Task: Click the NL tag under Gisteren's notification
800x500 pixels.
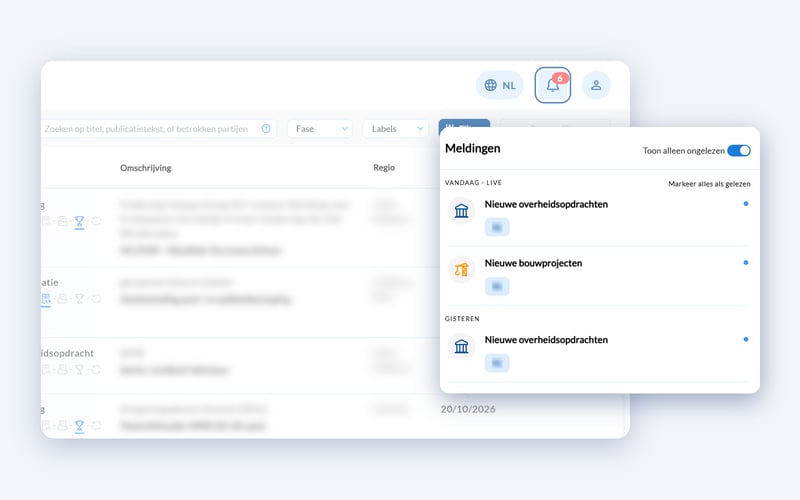Action: pos(497,363)
